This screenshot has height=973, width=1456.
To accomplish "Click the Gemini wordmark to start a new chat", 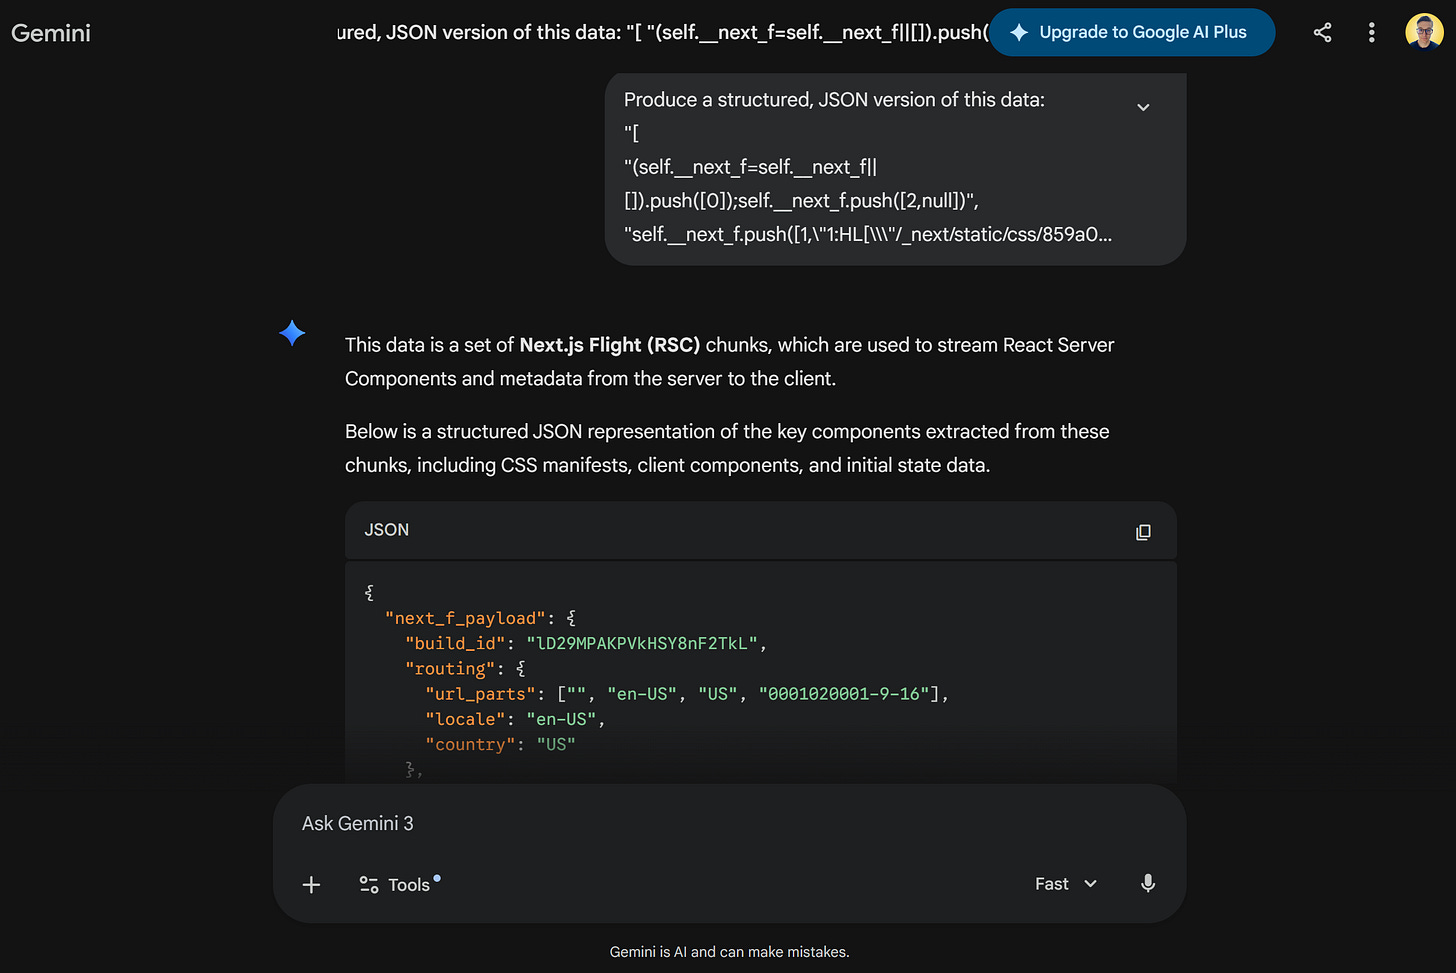I will tap(50, 32).
